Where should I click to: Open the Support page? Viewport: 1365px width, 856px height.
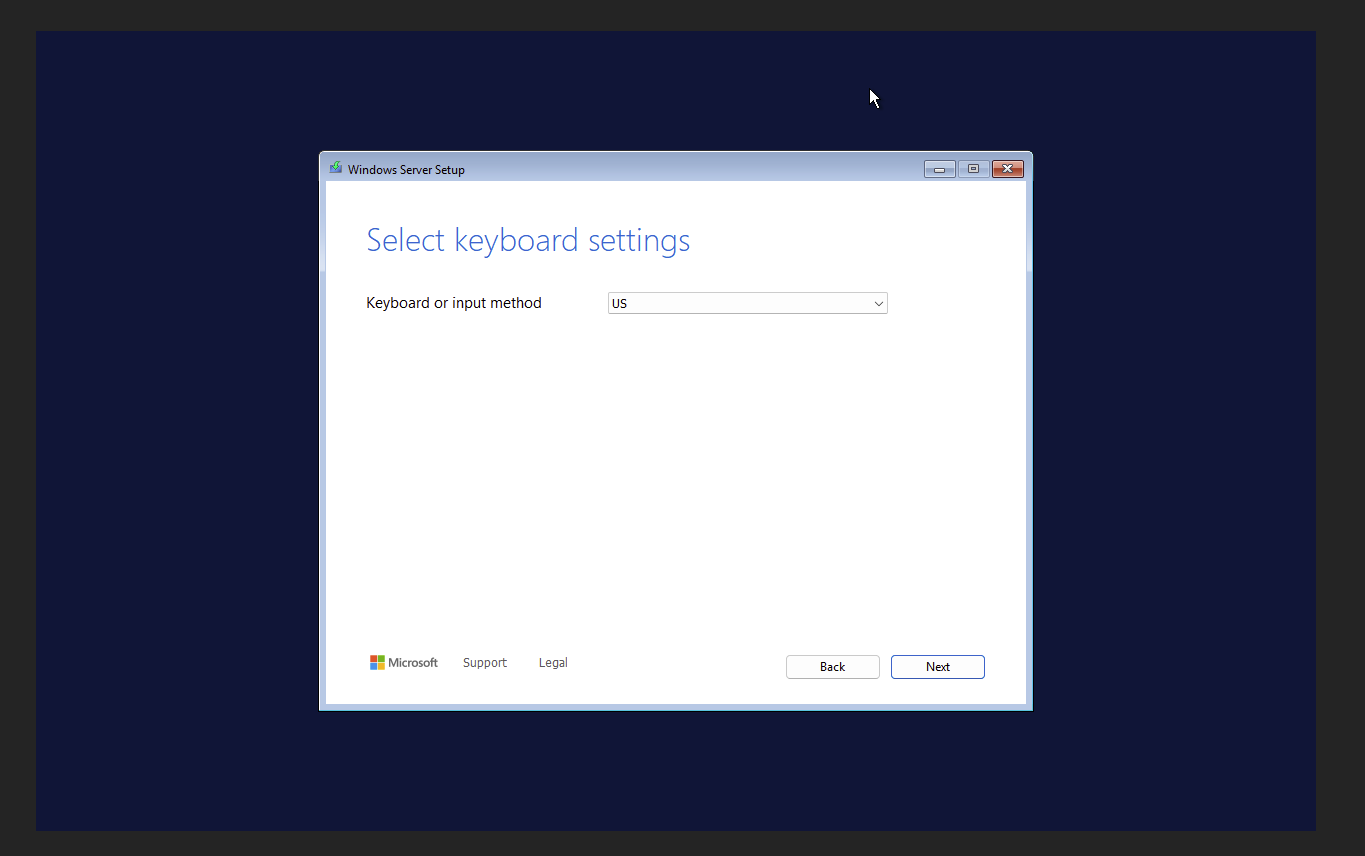click(x=484, y=662)
